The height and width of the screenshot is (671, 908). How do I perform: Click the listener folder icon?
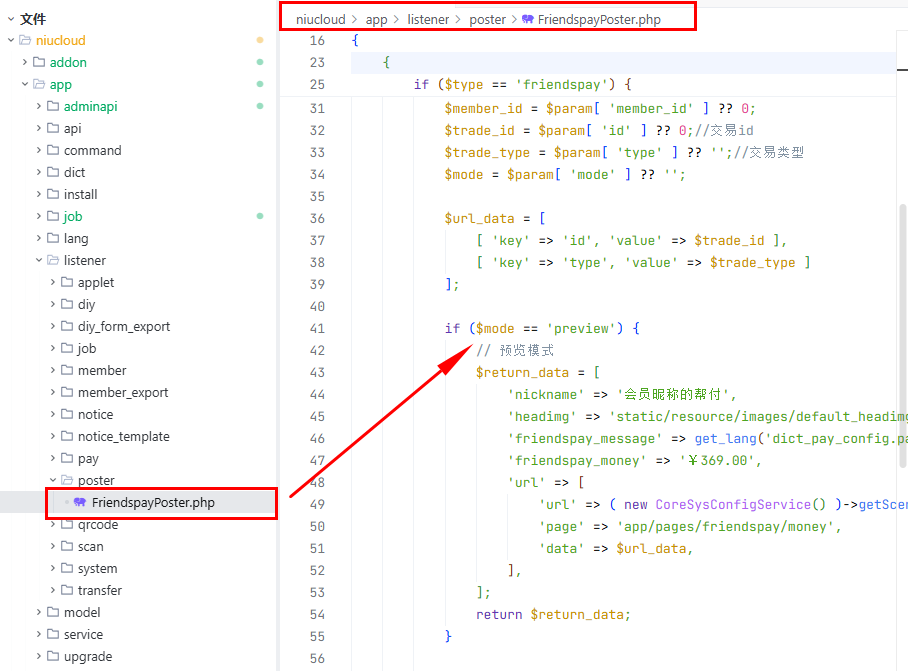[53, 261]
